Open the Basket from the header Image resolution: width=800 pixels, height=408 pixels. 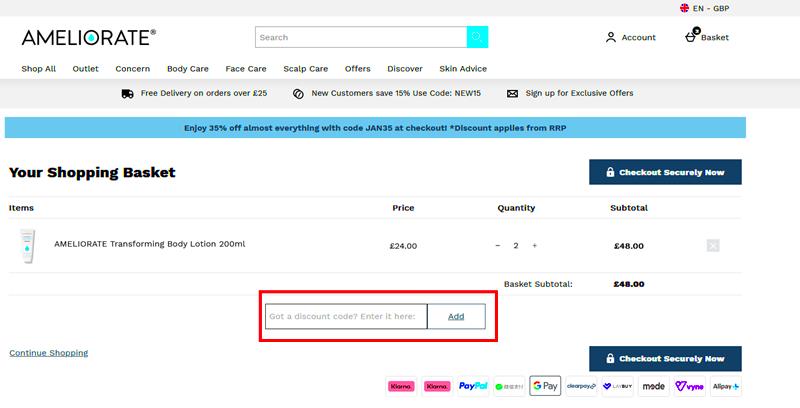tap(707, 37)
